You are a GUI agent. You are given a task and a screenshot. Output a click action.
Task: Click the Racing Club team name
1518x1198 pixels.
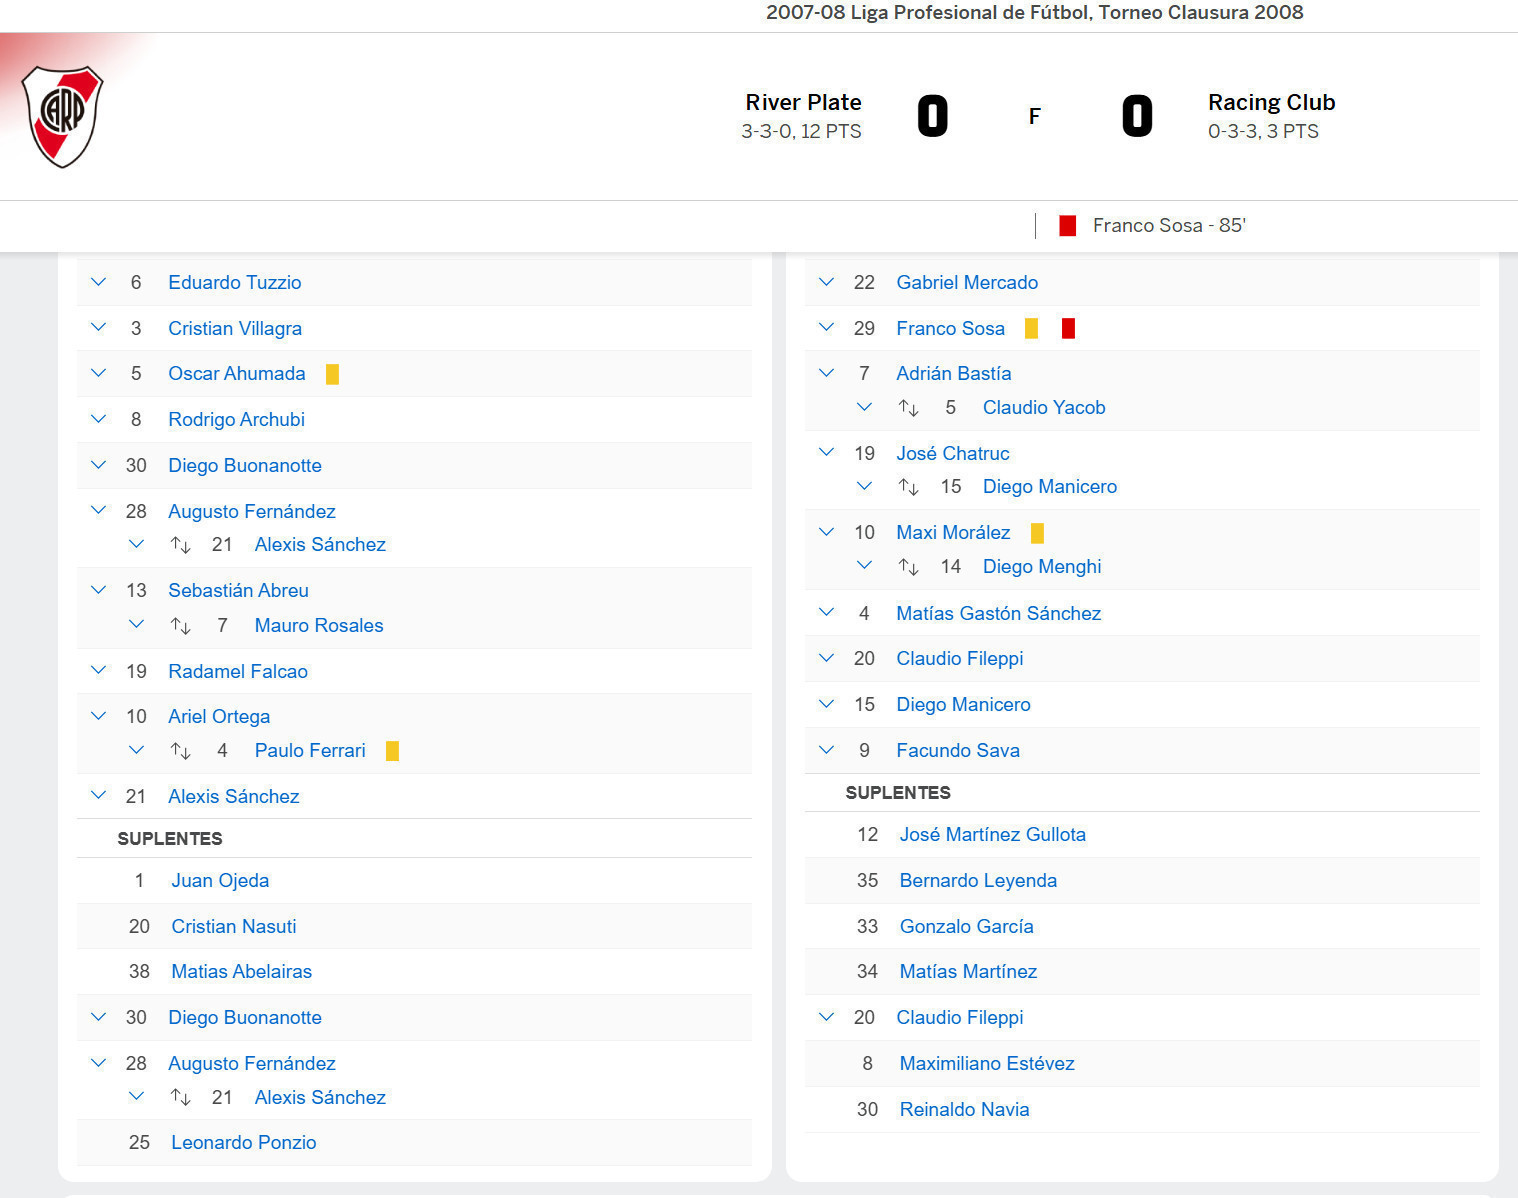(x=1271, y=103)
